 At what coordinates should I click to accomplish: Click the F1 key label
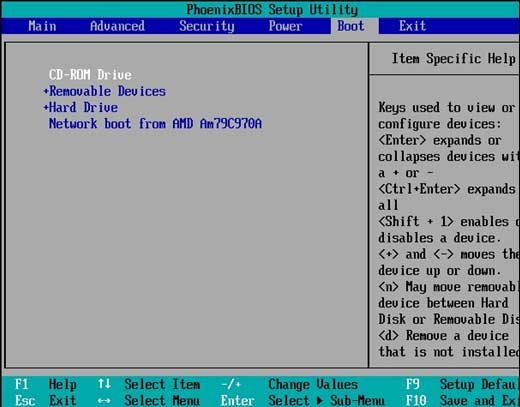click(x=22, y=384)
